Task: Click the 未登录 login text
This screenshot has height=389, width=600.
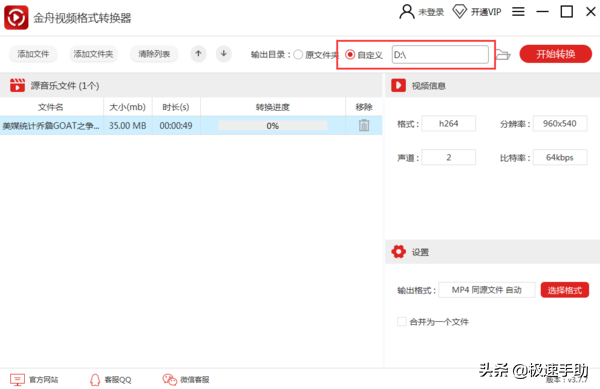Action: click(x=431, y=12)
